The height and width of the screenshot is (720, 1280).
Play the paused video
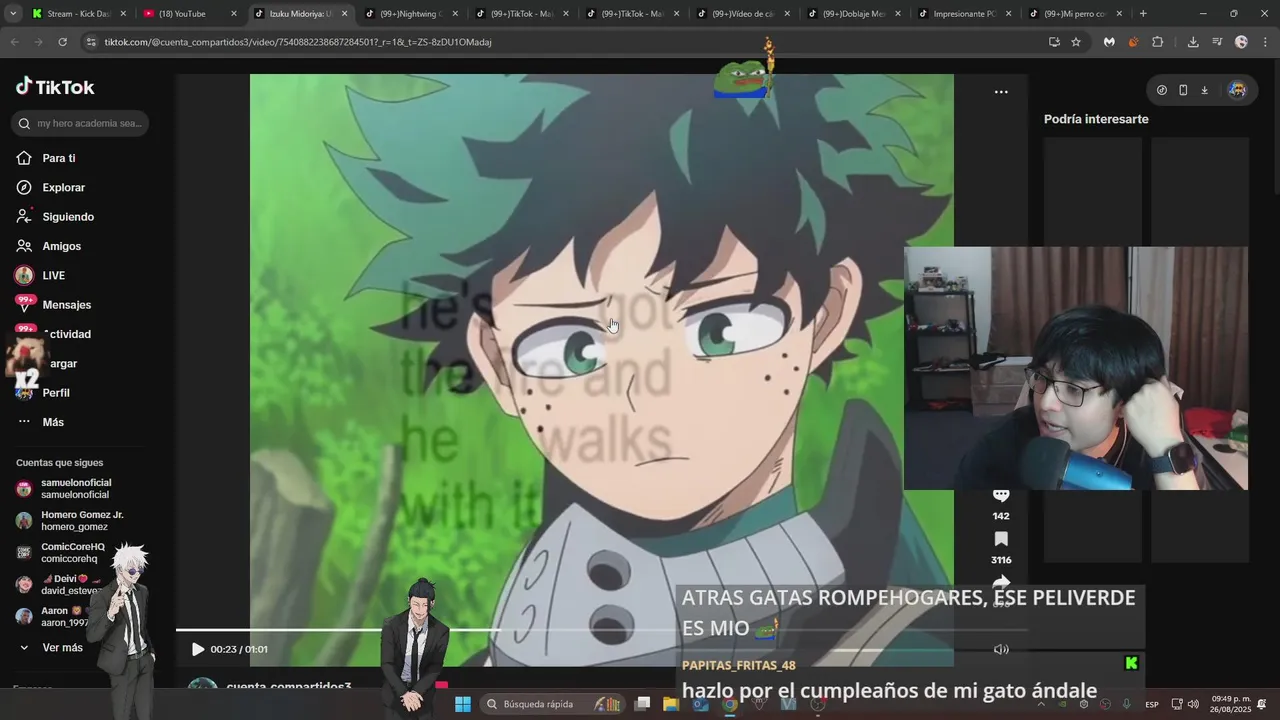[x=197, y=649]
